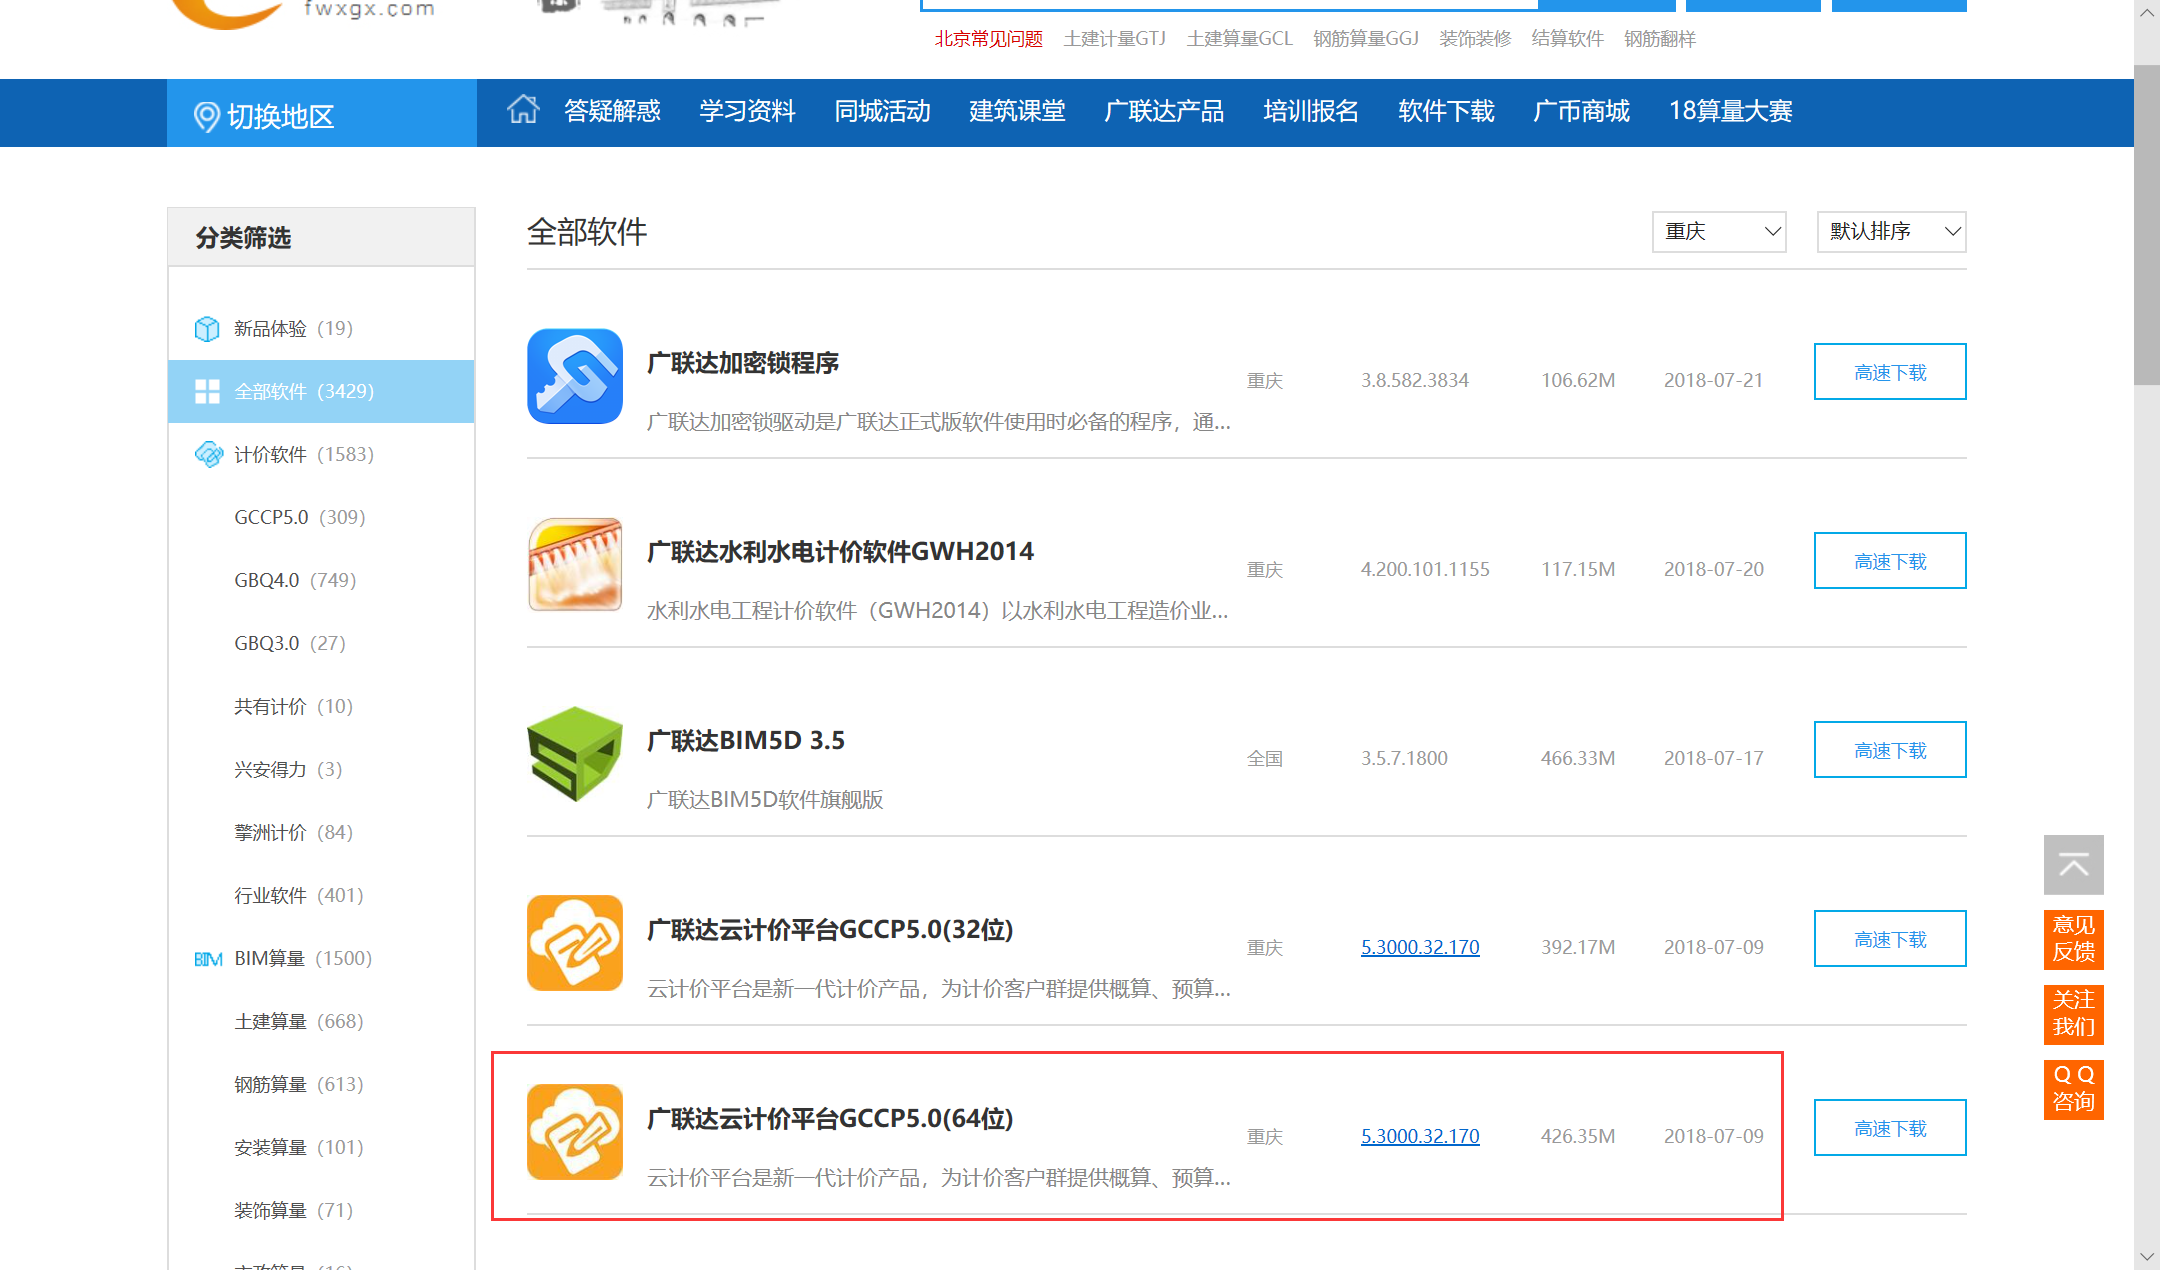
Task: Click the 装饰装修 link
Action: [1475, 39]
